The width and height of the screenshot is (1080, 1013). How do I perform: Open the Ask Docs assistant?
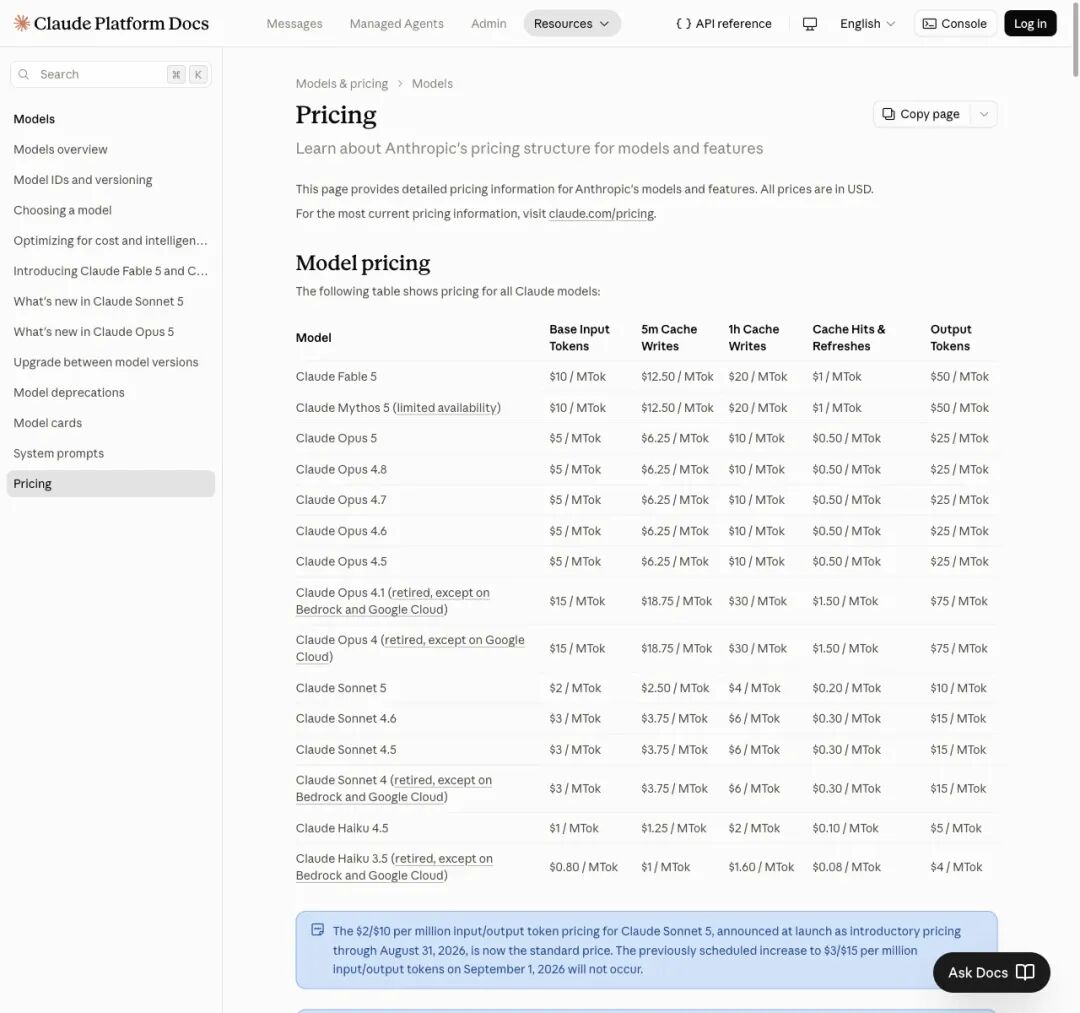coord(991,972)
